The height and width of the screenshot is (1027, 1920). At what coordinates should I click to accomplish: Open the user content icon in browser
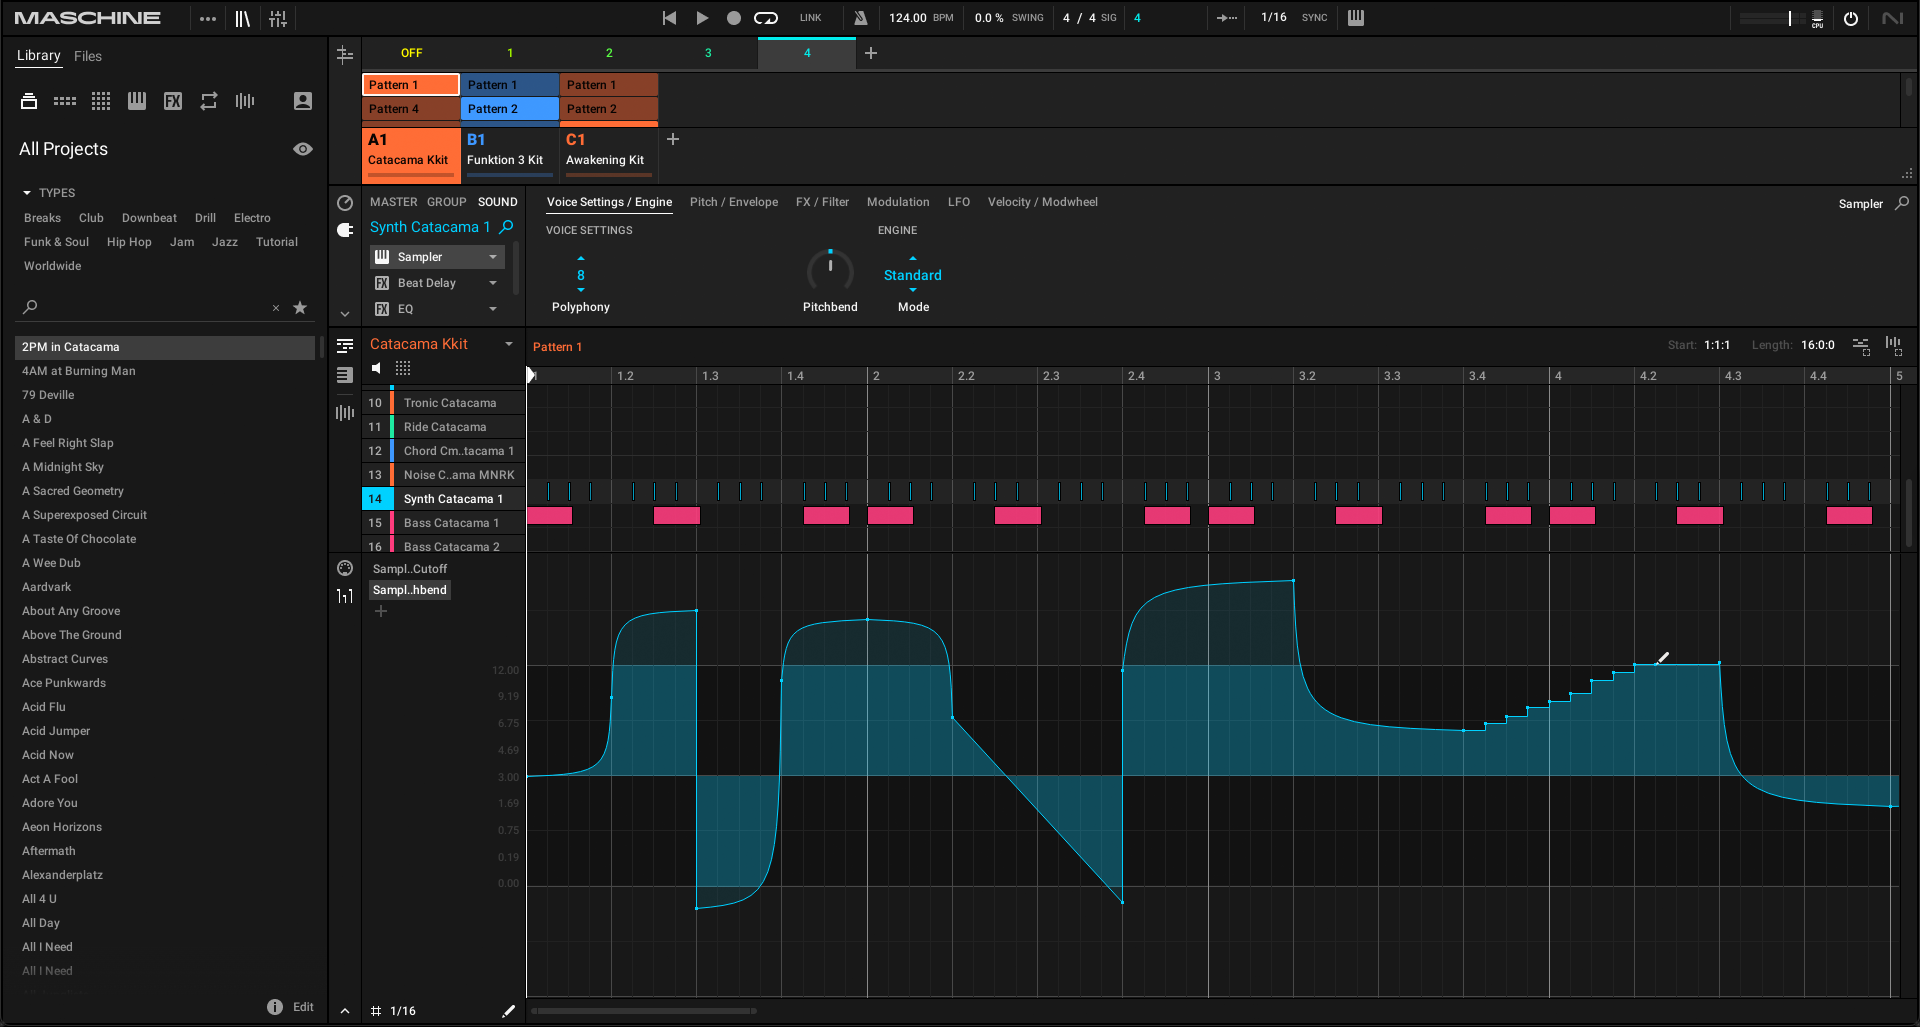303,101
